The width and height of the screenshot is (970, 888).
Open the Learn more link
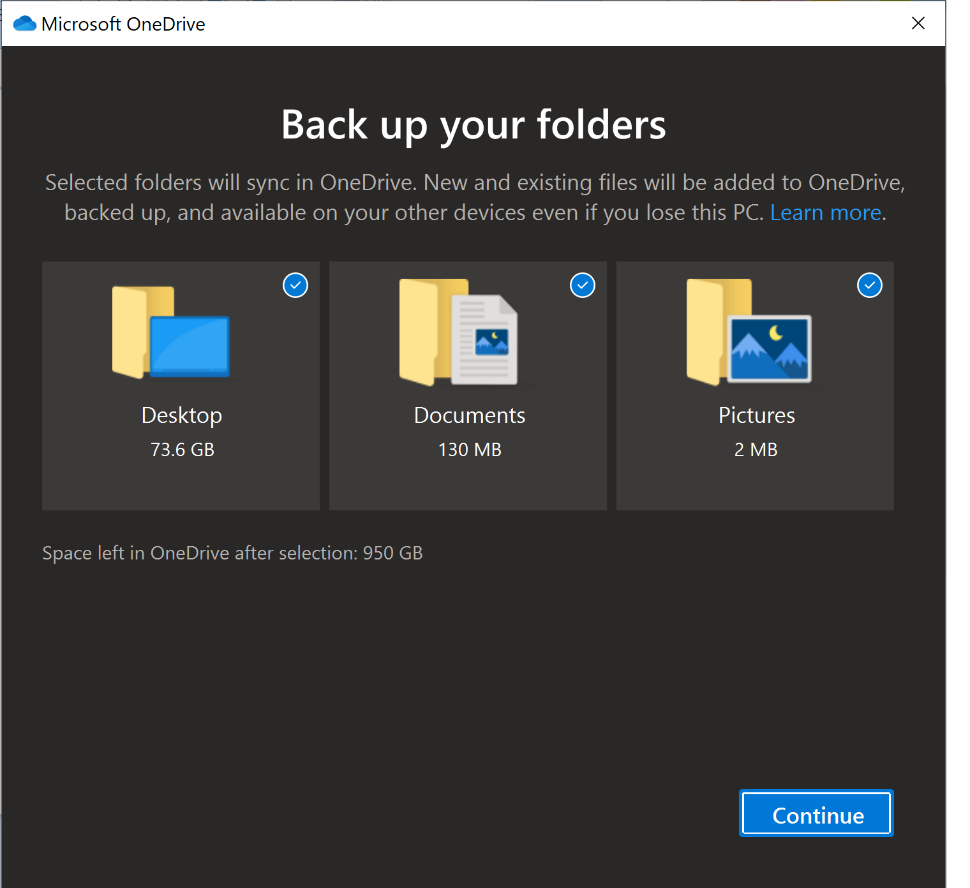pyautogui.click(x=825, y=213)
